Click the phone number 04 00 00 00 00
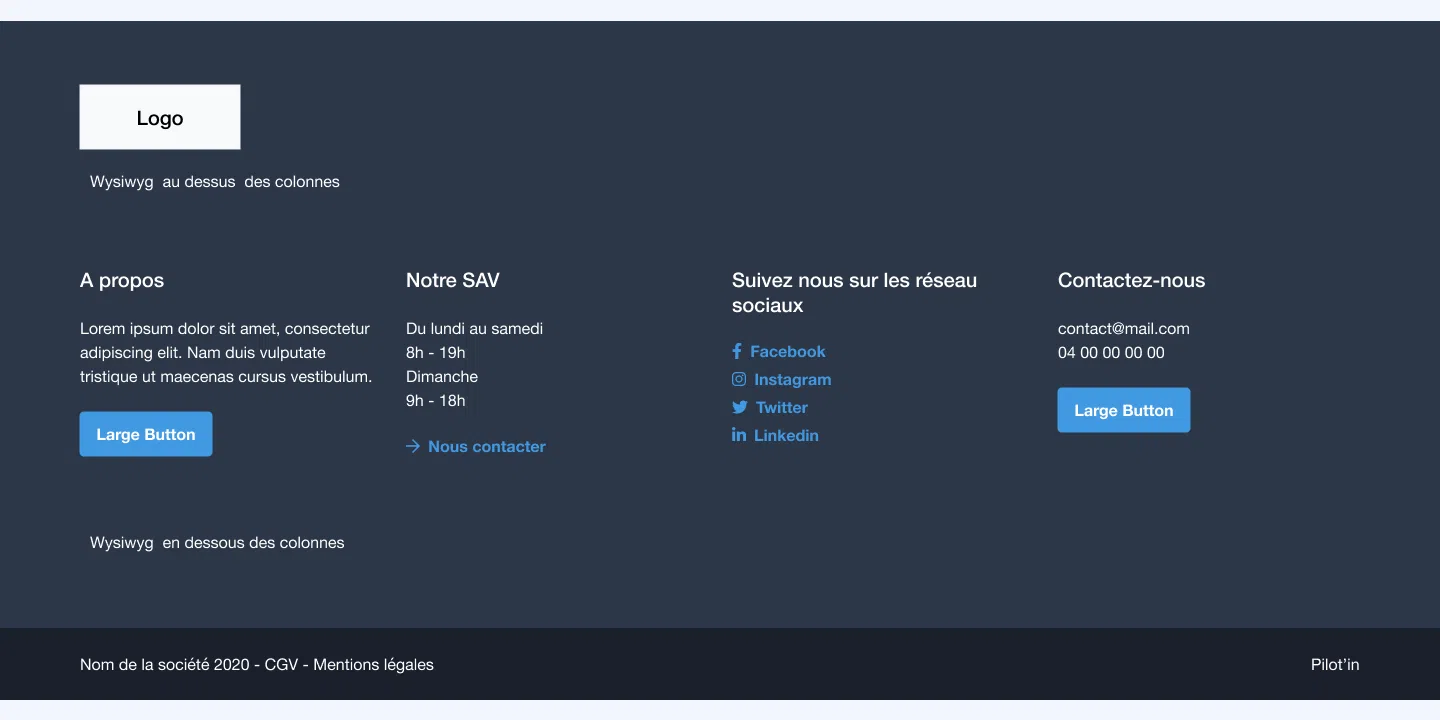Screen dimensions: 1440x720 (1111, 353)
